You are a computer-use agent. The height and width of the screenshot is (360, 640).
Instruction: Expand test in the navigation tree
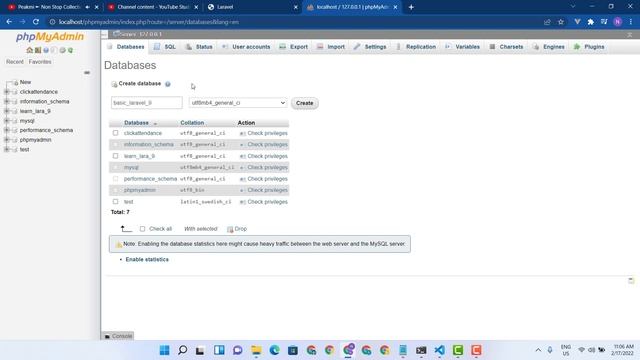click(7, 149)
